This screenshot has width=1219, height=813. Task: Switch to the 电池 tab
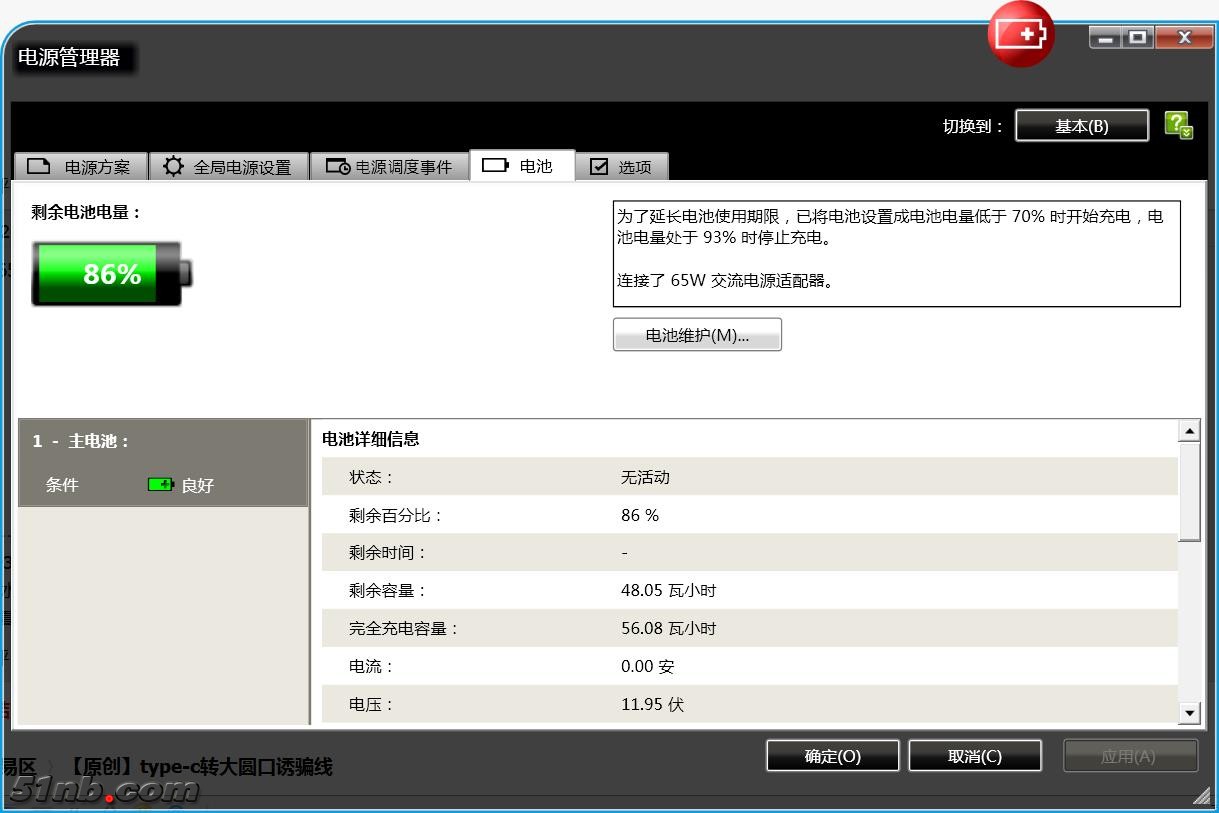pyautogui.click(x=522, y=166)
